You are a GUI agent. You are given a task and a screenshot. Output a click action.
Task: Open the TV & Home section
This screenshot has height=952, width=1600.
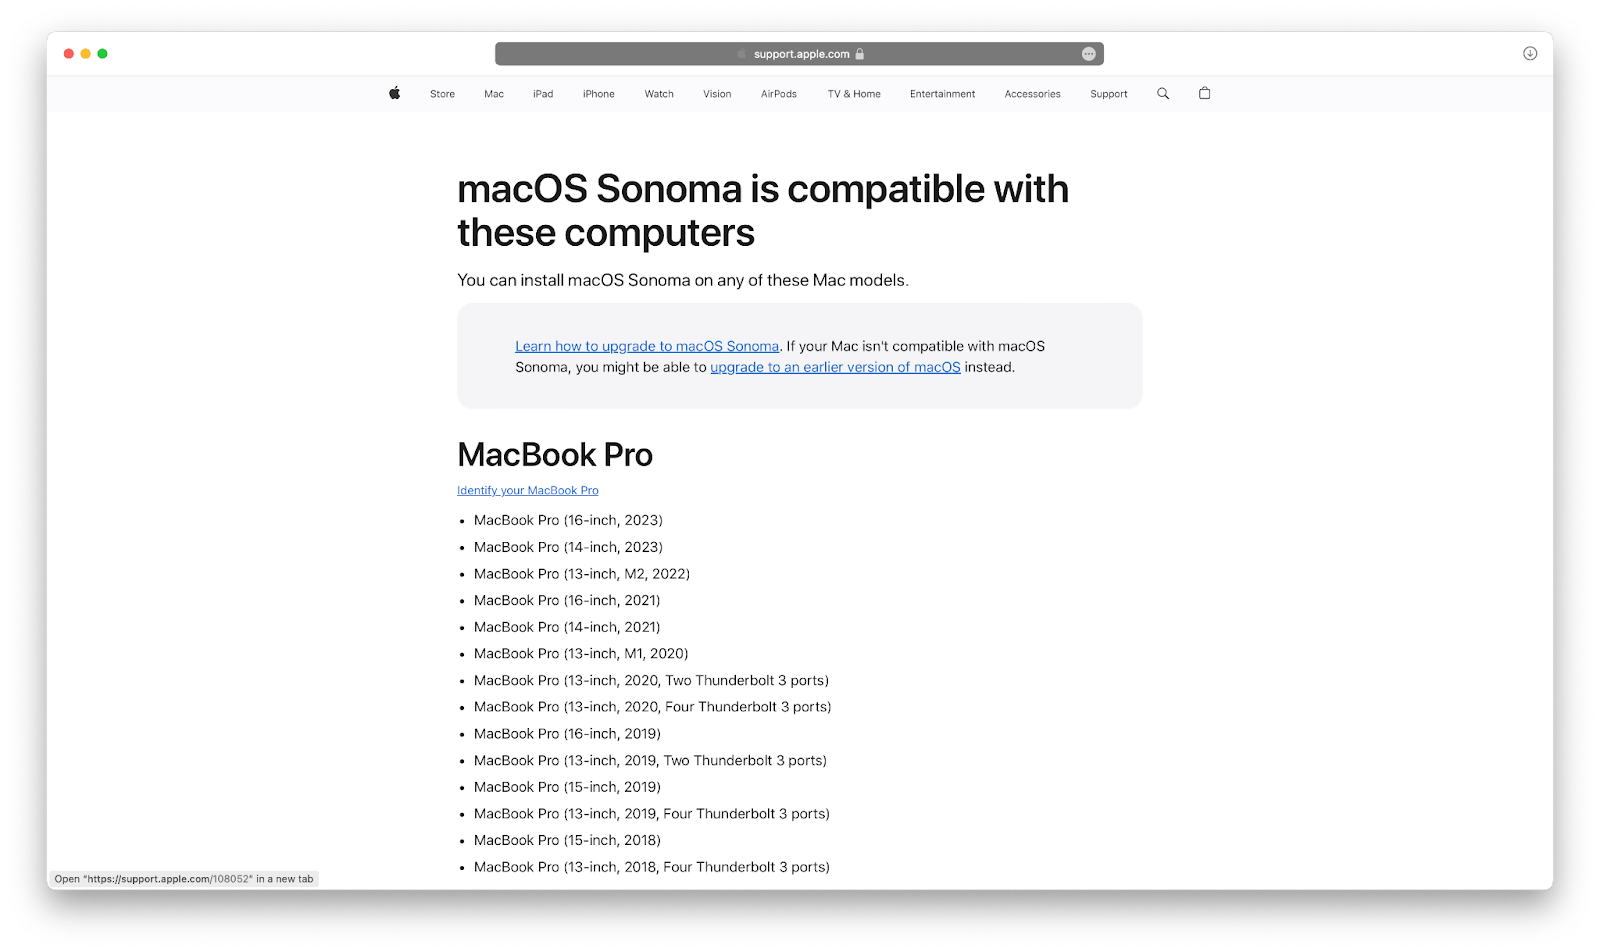(x=853, y=93)
